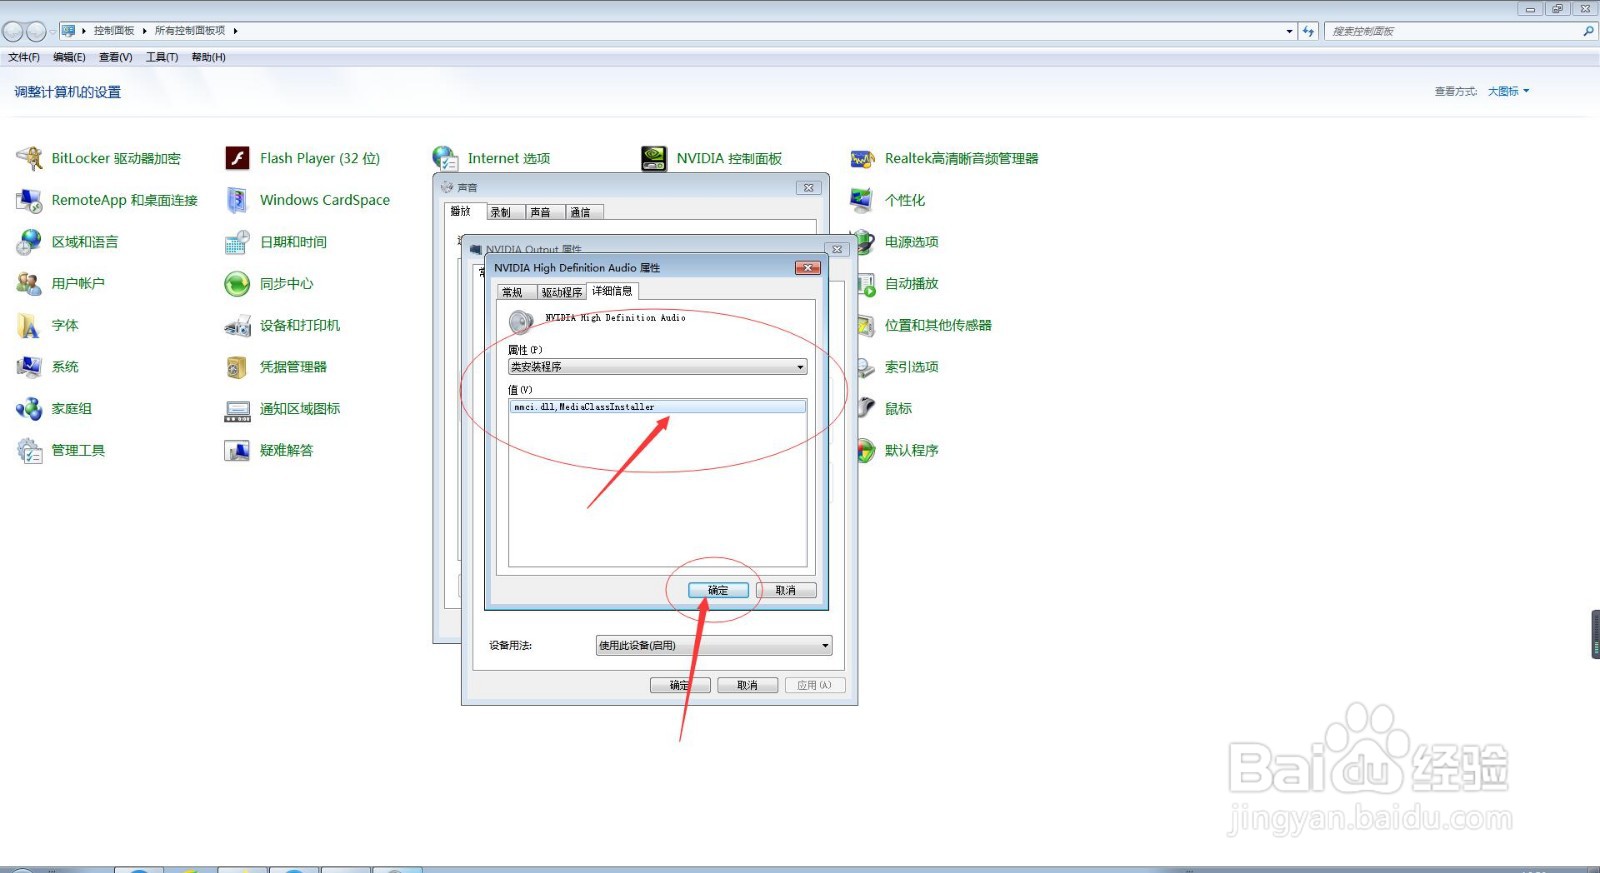The width and height of the screenshot is (1600, 873).
Task: Open 凭据管理器 icon
Action: tap(237, 367)
